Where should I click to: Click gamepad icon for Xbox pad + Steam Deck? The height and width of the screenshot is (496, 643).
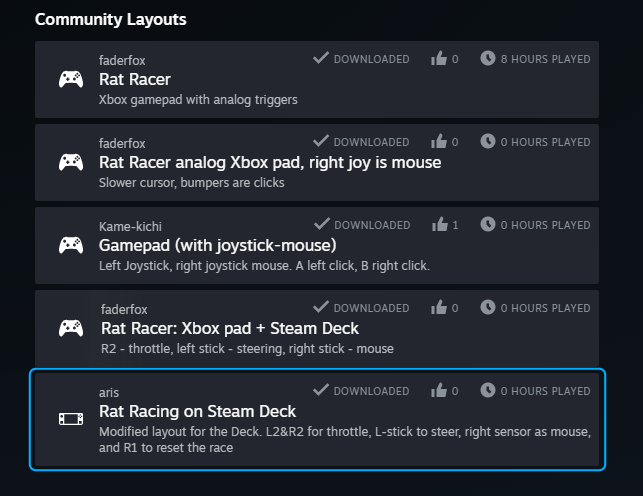[70, 328]
